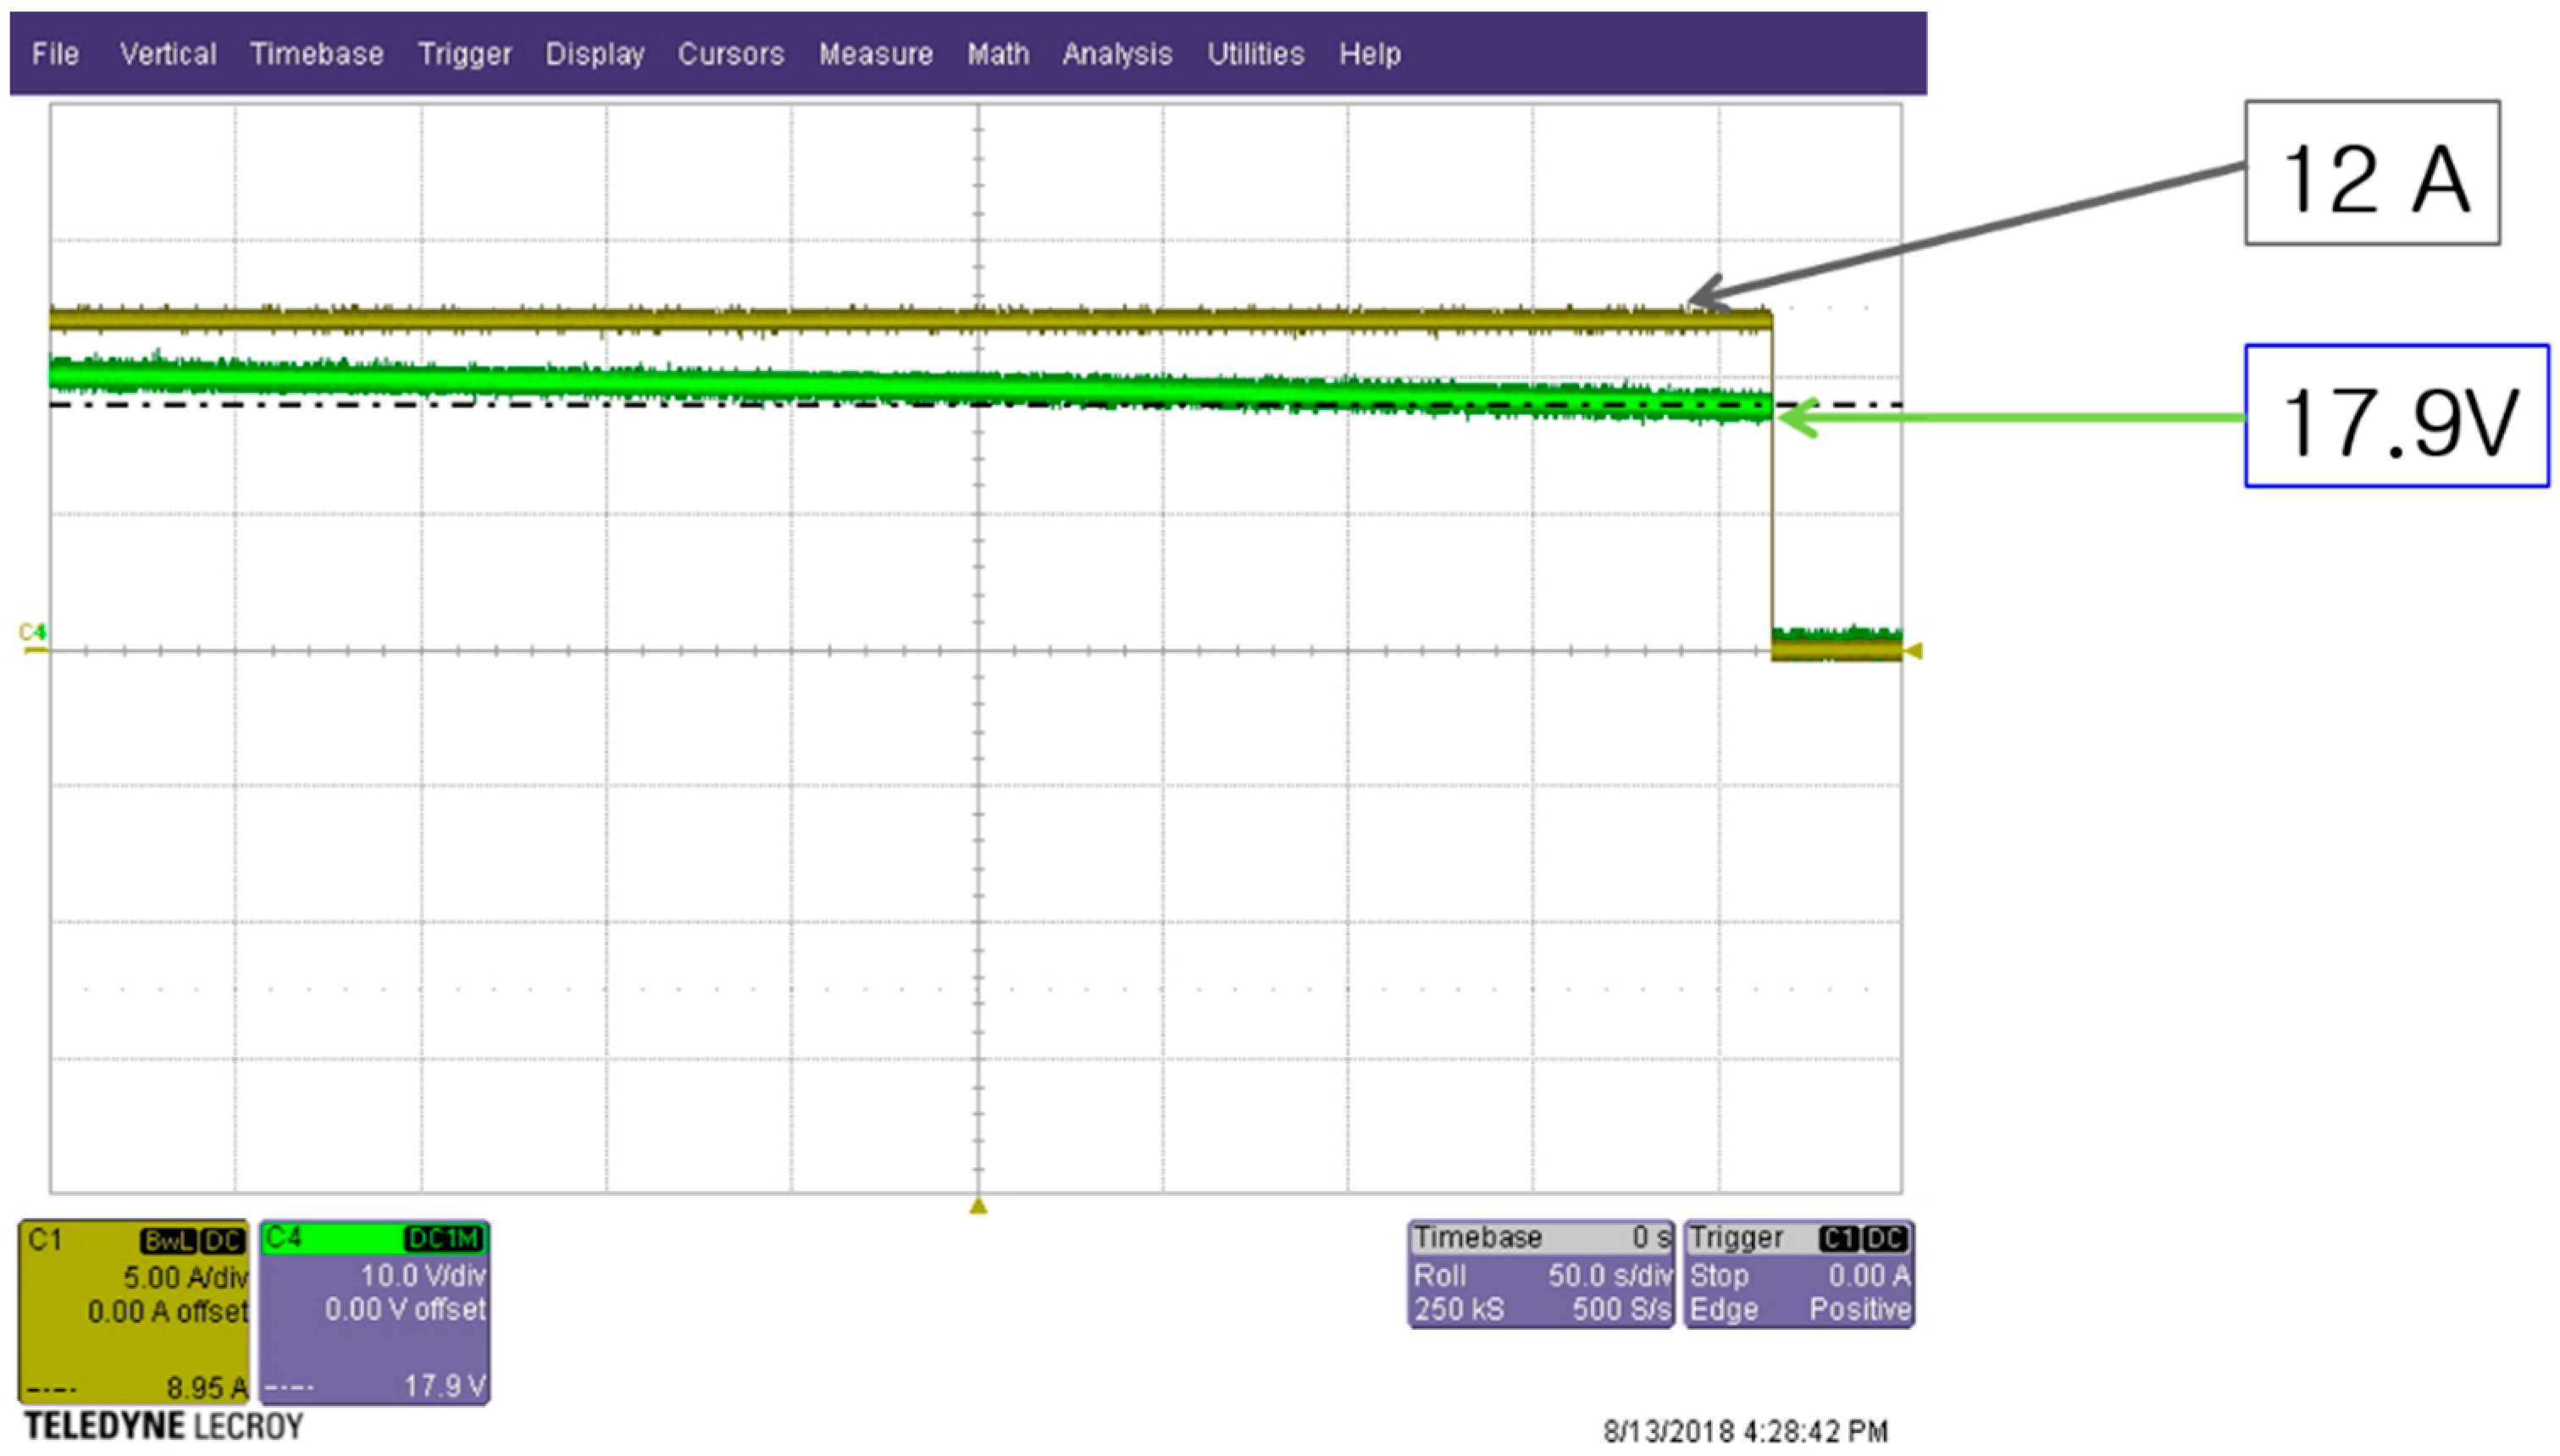Open the Timebase menu
Image resolution: width=2560 pixels, height=1456 pixels.
tap(316, 54)
